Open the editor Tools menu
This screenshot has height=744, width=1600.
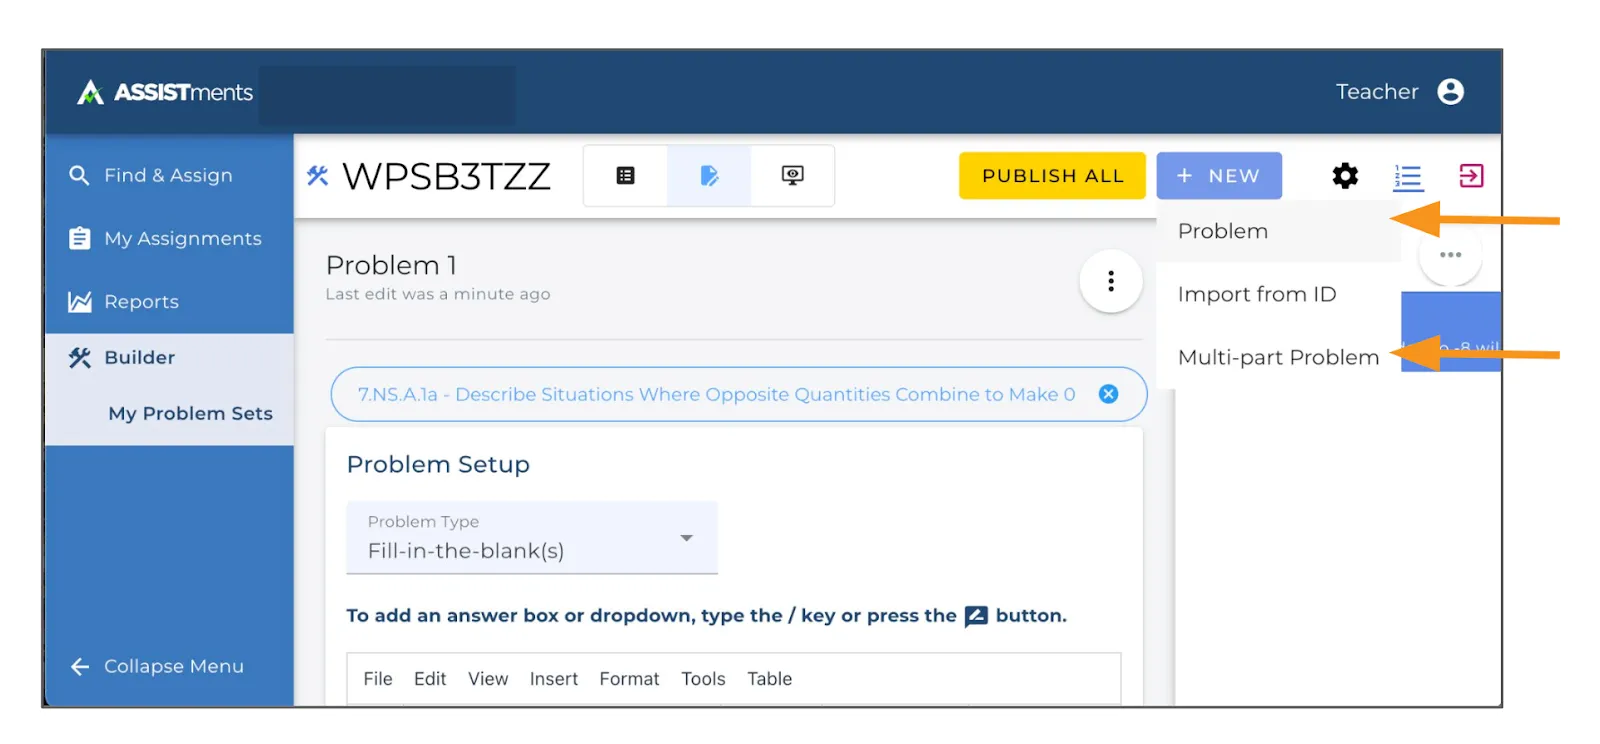(703, 679)
